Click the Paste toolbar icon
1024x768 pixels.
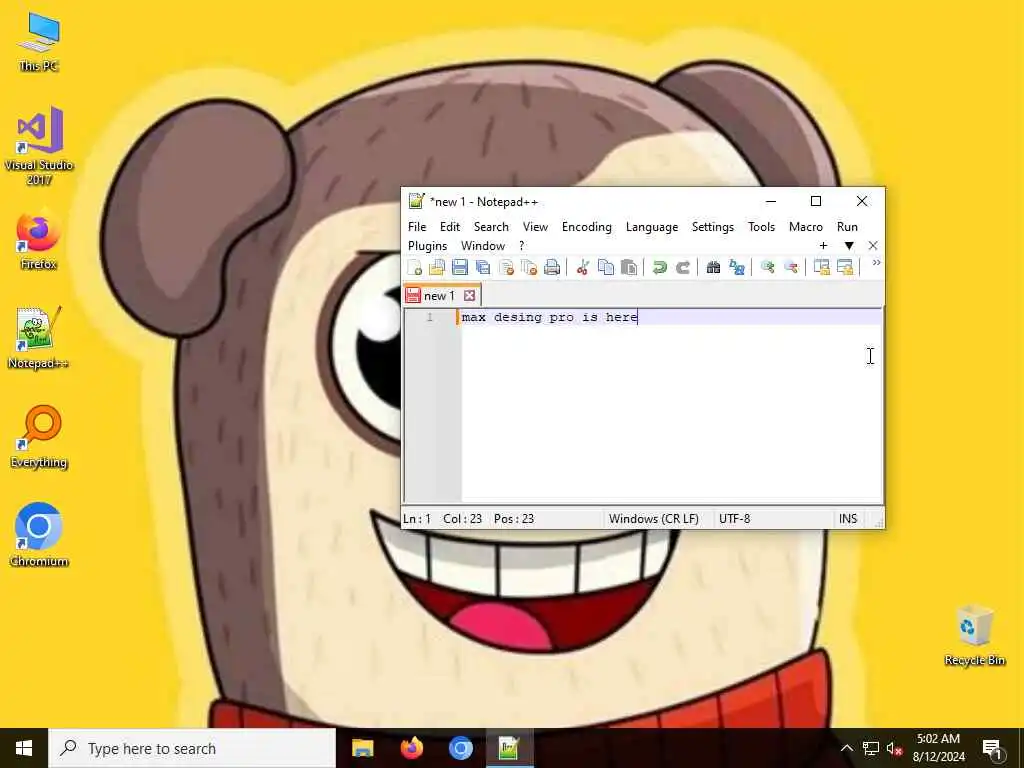coord(629,267)
